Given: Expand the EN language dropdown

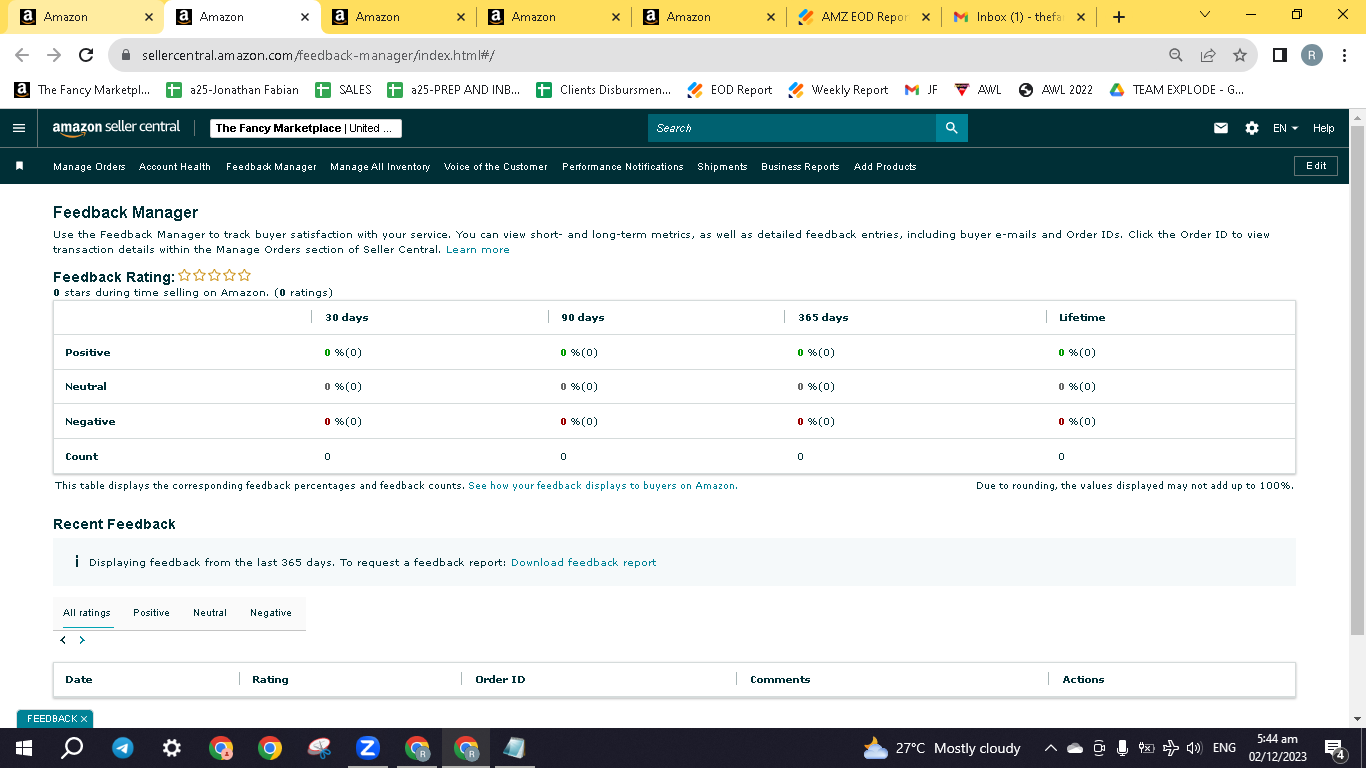Looking at the screenshot, I should click(x=1285, y=128).
